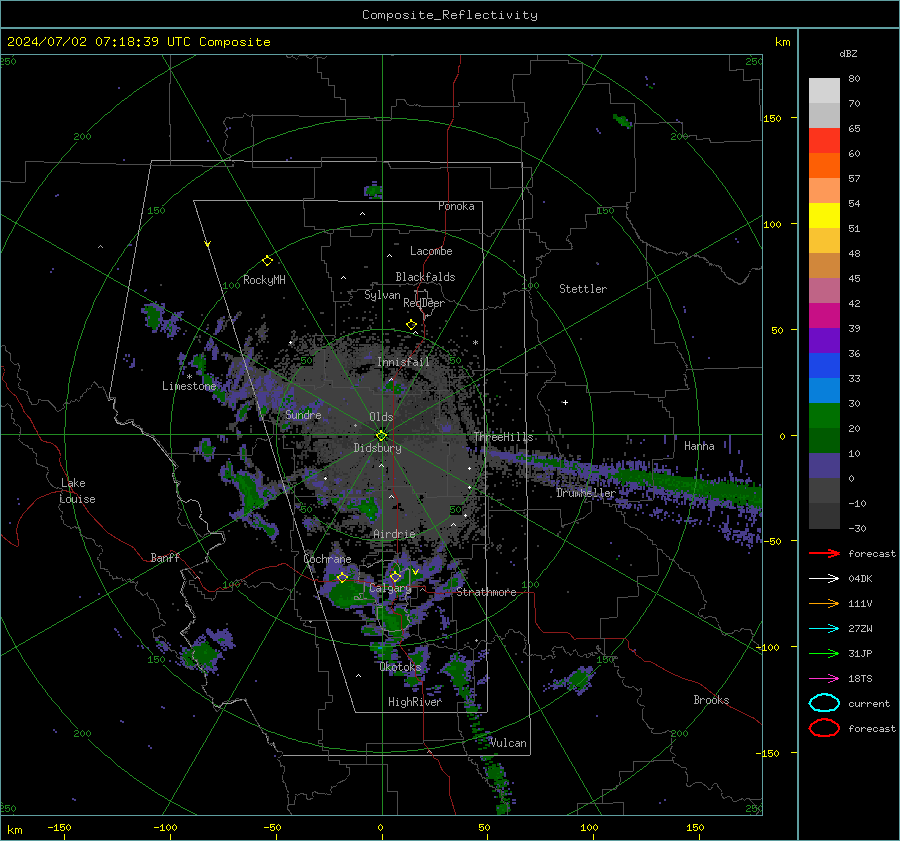Click the asterisk marker above Limestone
Viewport: 900px width, 841px height.
189,377
